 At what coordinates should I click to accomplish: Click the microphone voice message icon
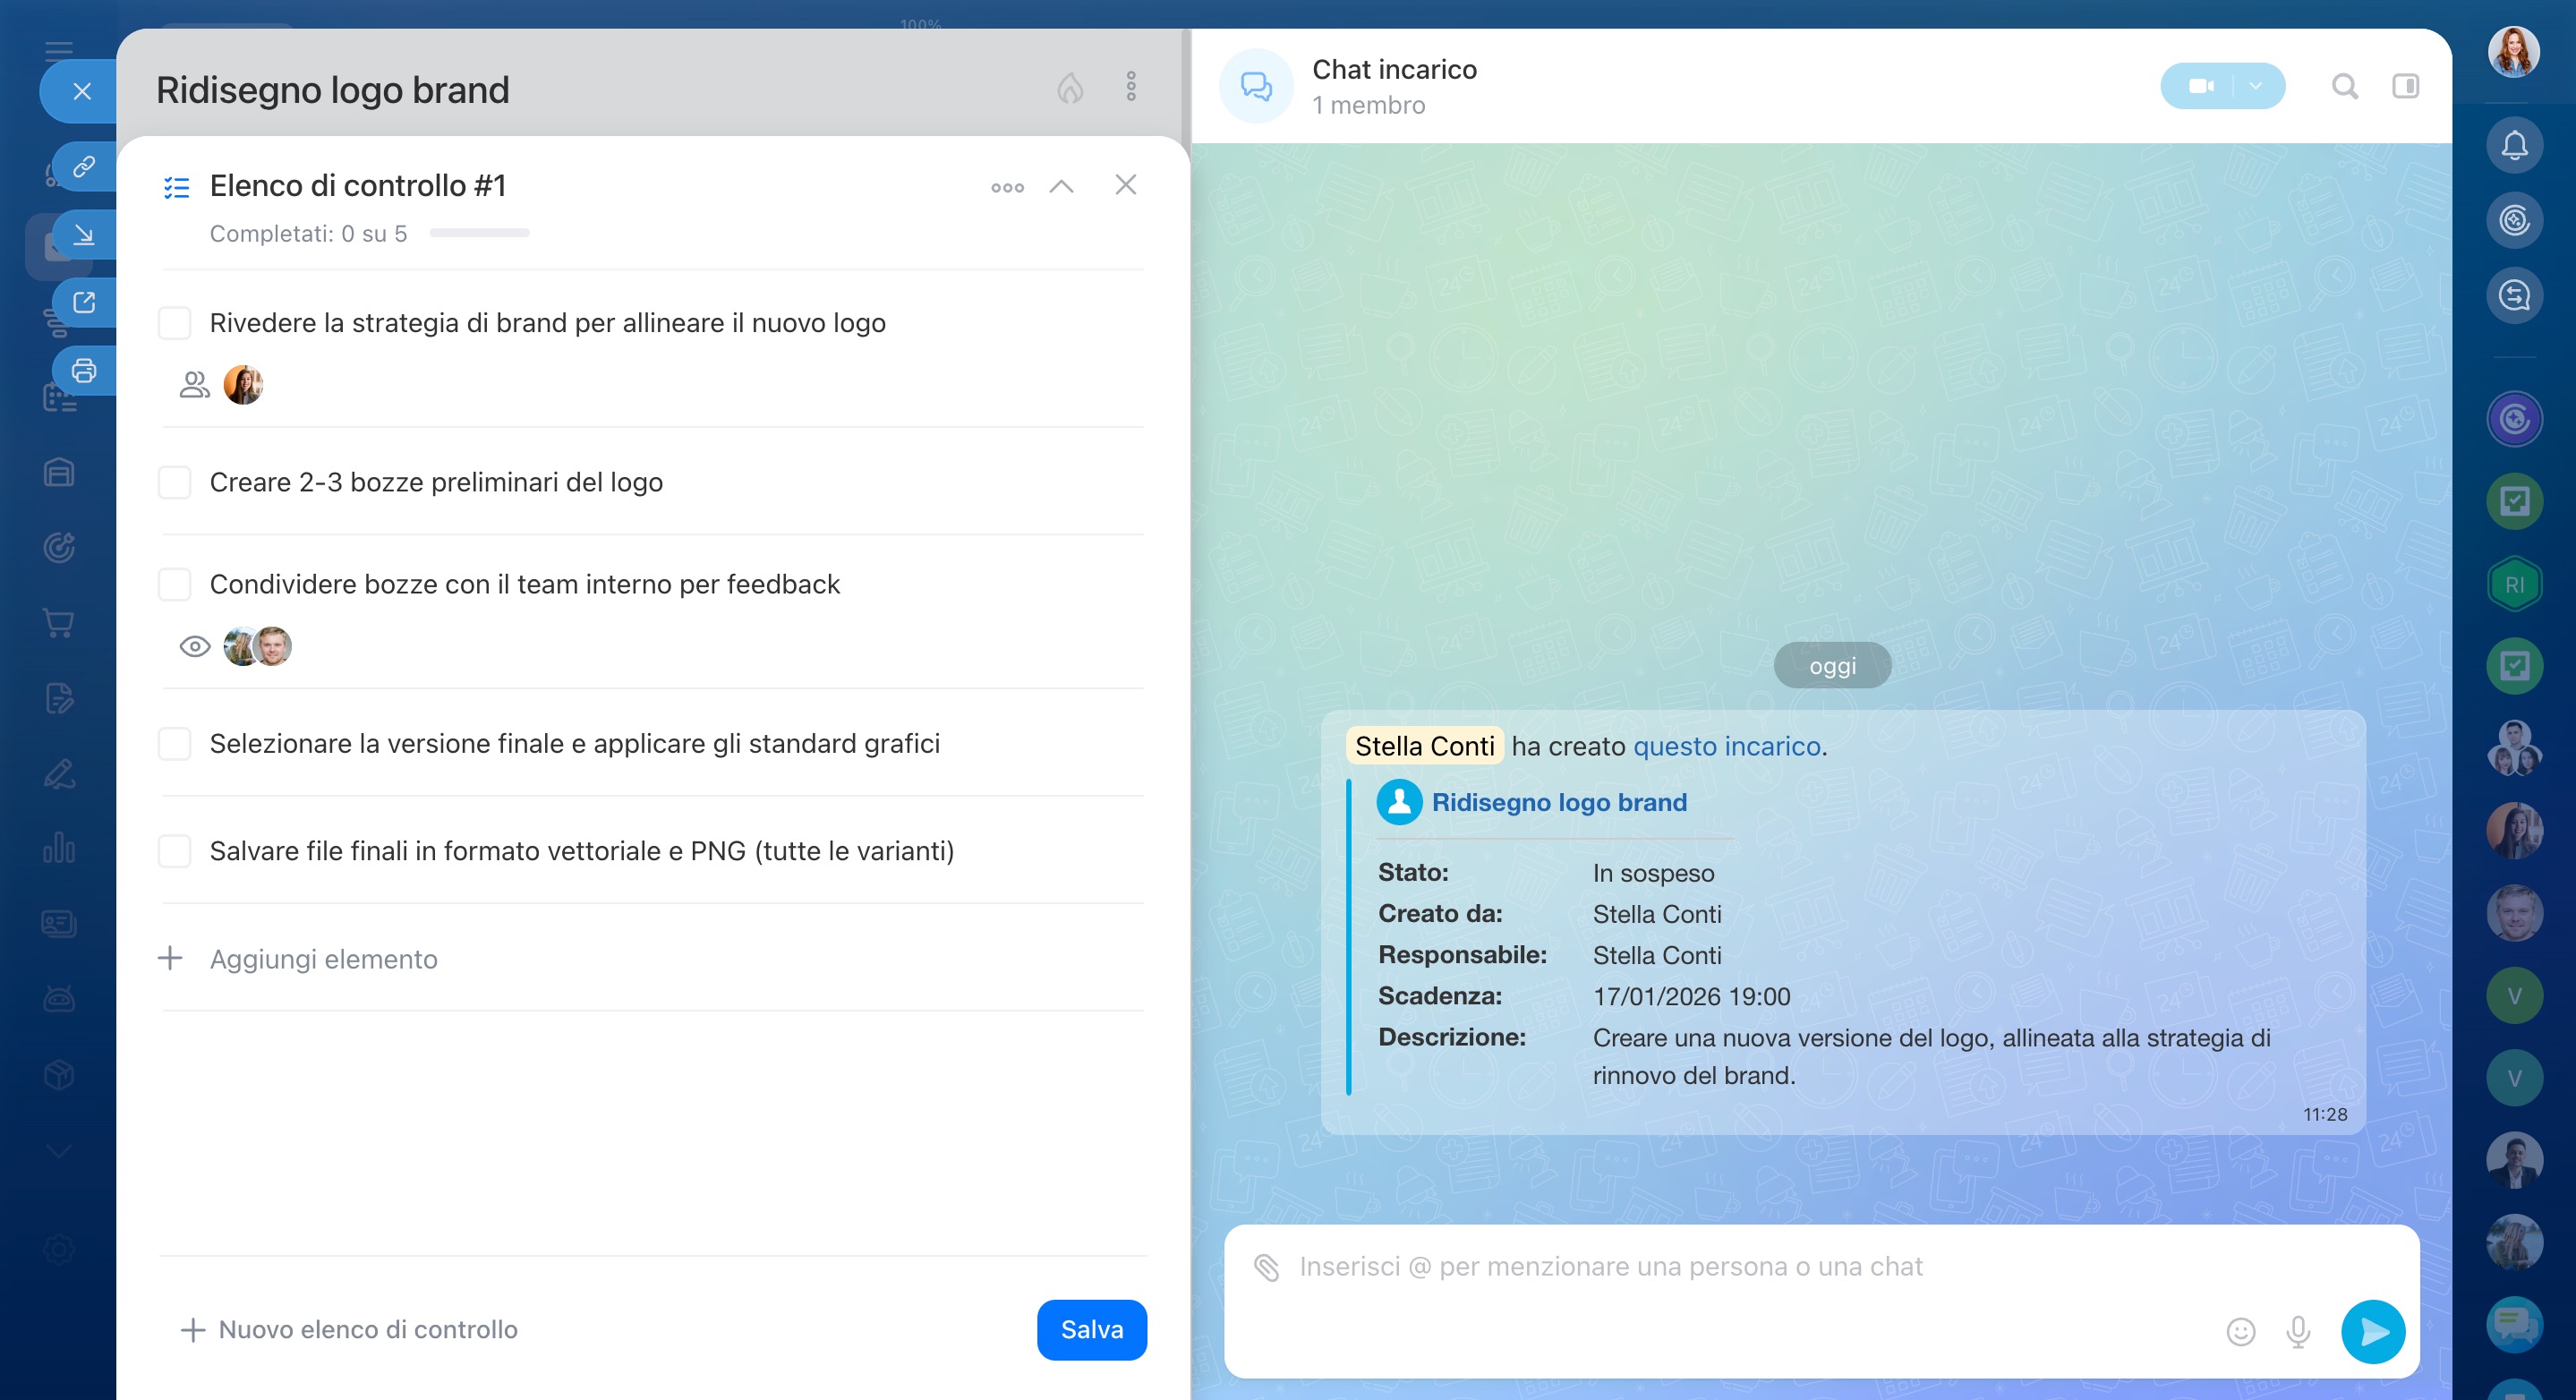(2298, 1331)
